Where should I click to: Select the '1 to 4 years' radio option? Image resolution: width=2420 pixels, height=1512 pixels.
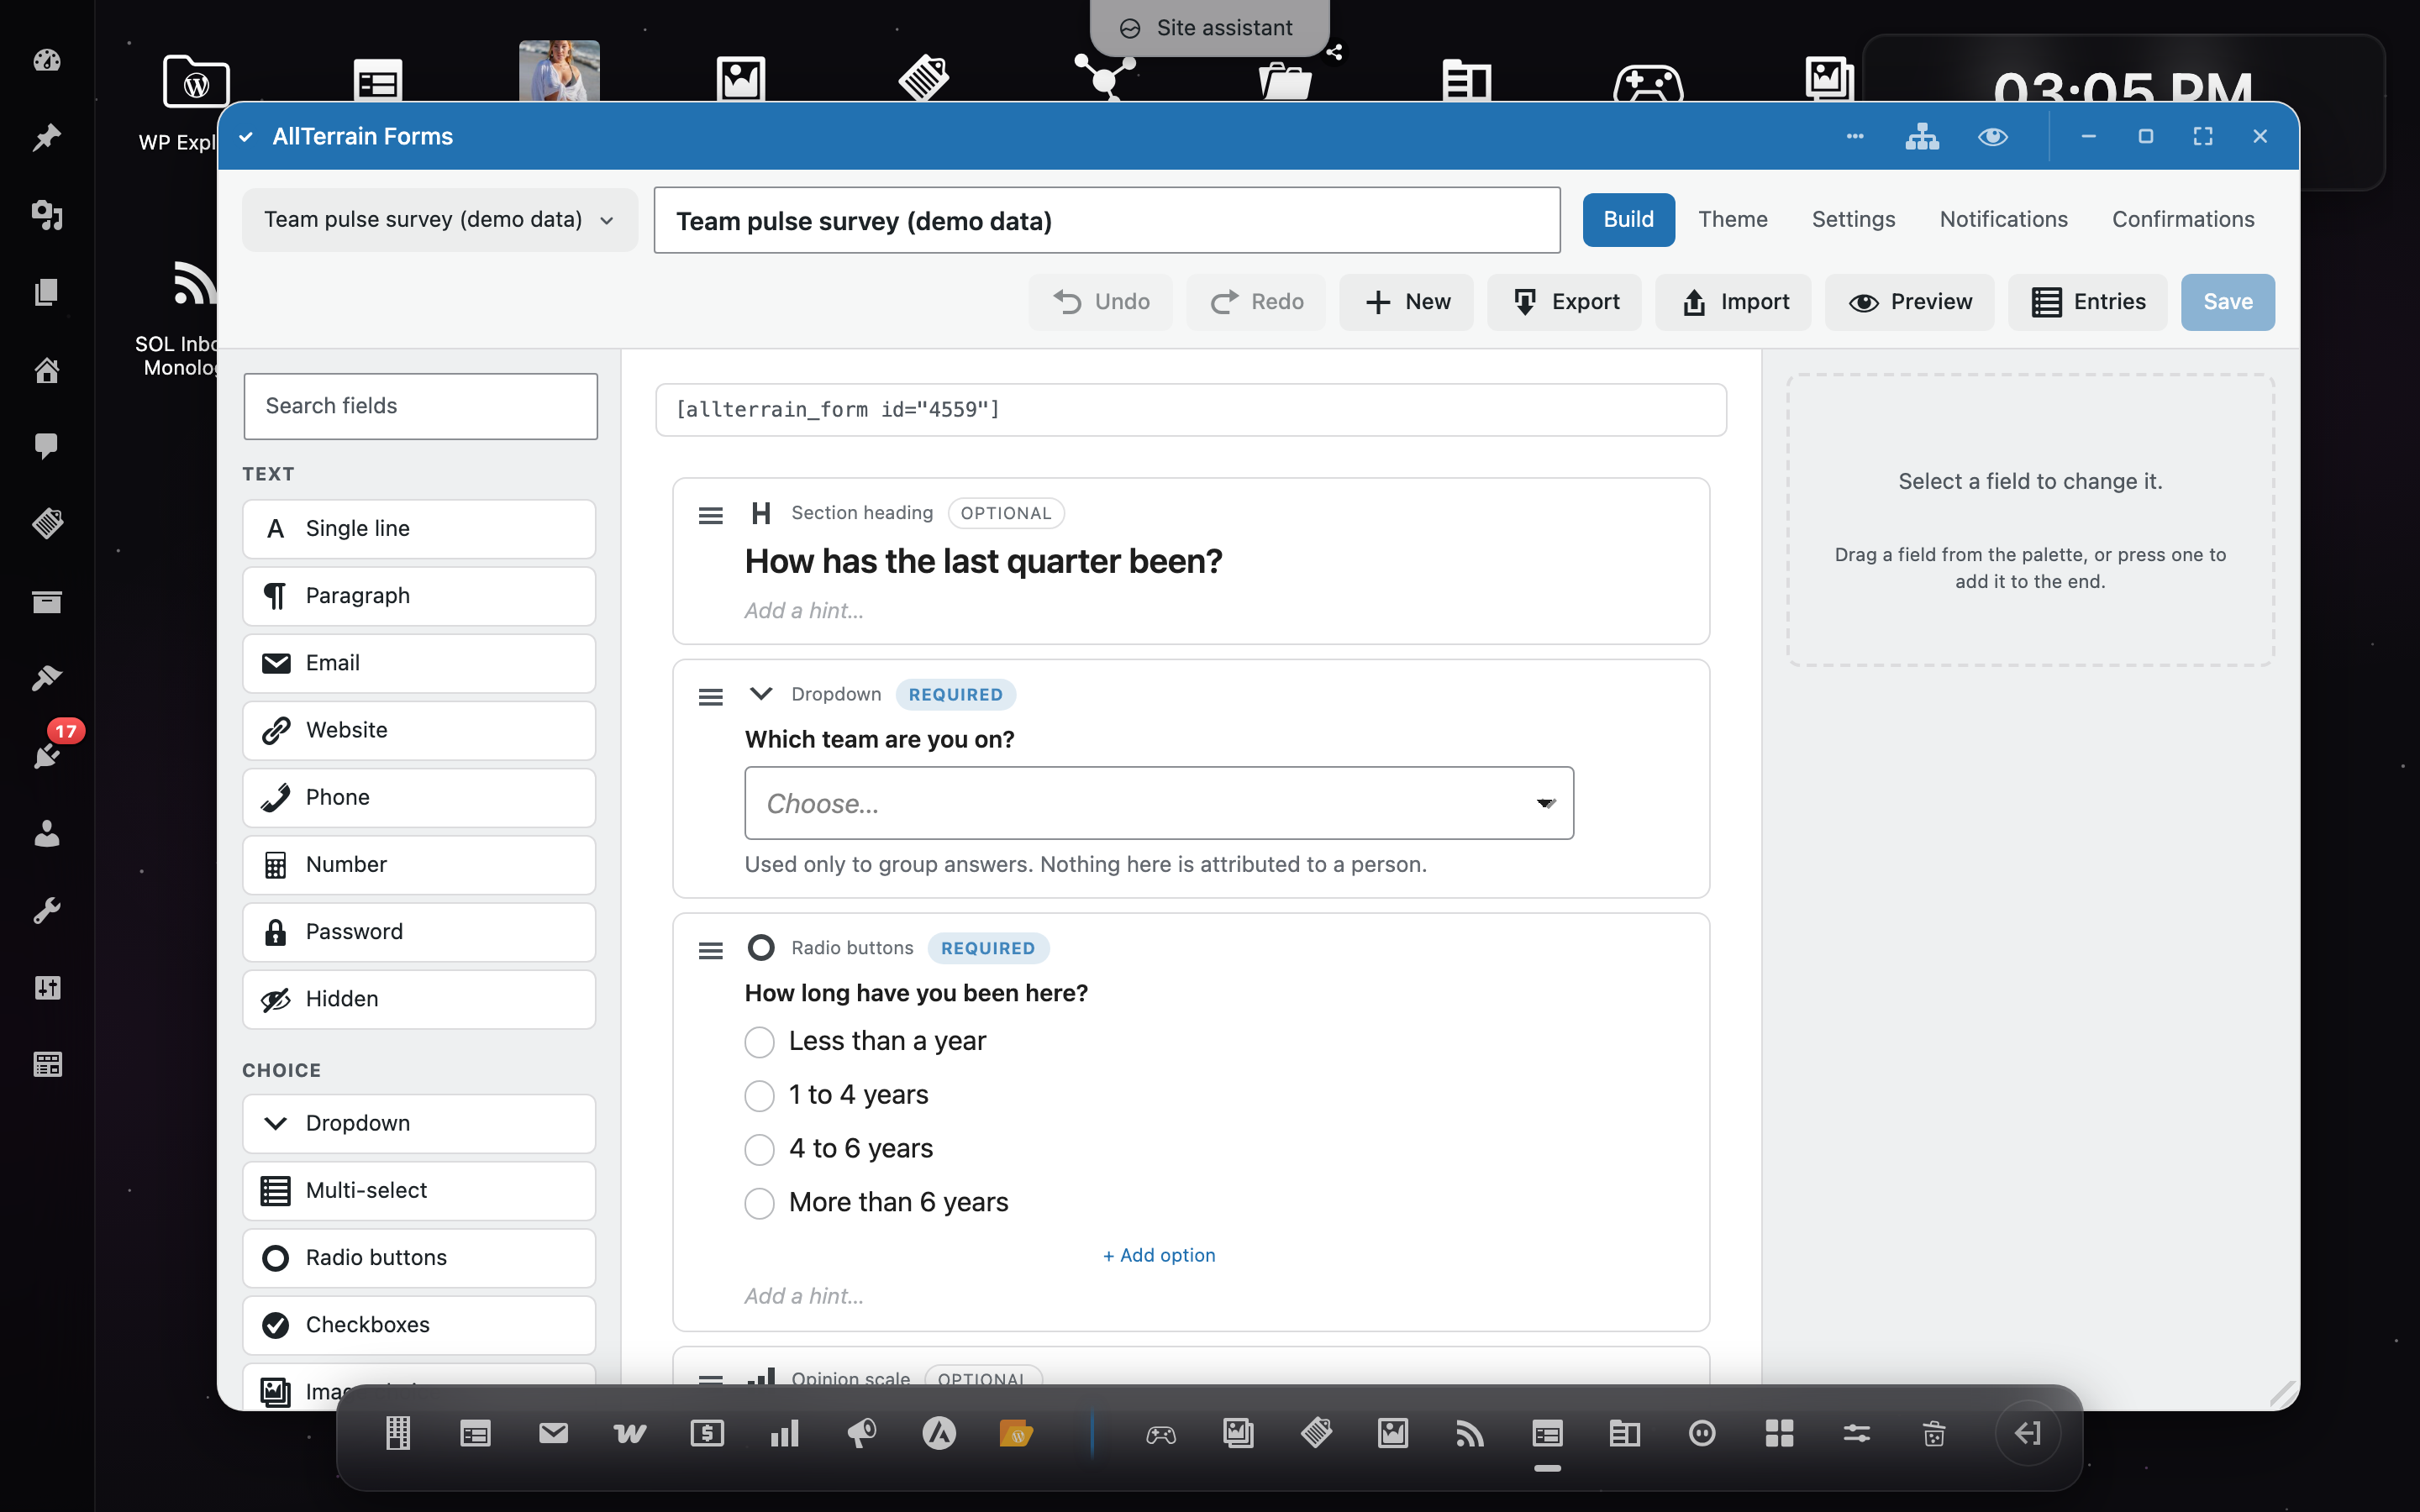(759, 1096)
